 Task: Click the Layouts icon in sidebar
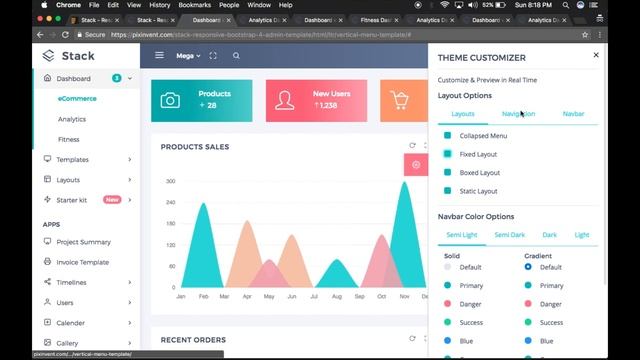pos(47,179)
